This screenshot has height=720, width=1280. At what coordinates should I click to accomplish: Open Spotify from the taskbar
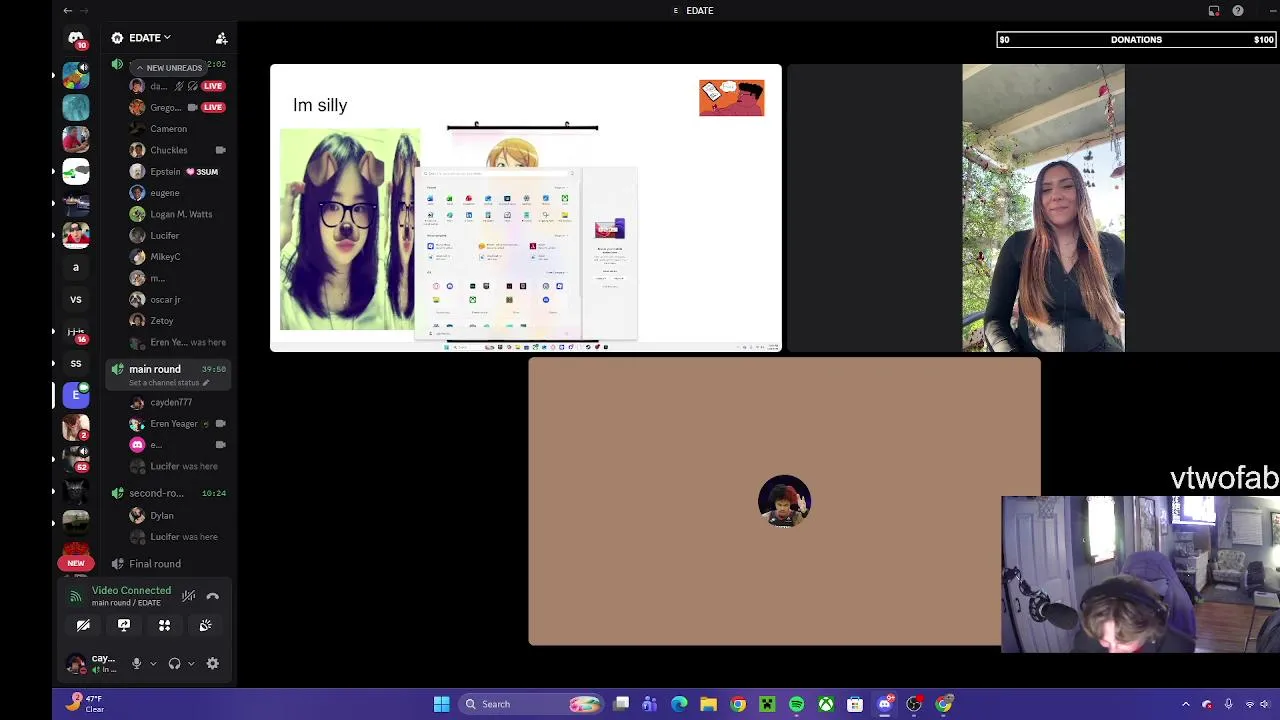796,704
